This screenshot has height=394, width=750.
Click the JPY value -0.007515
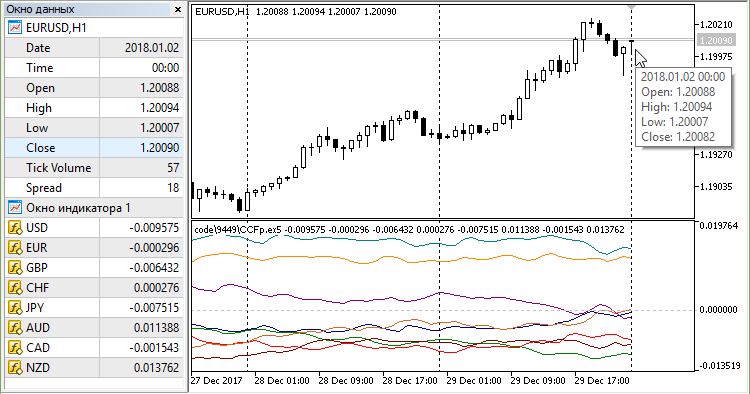(154, 308)
